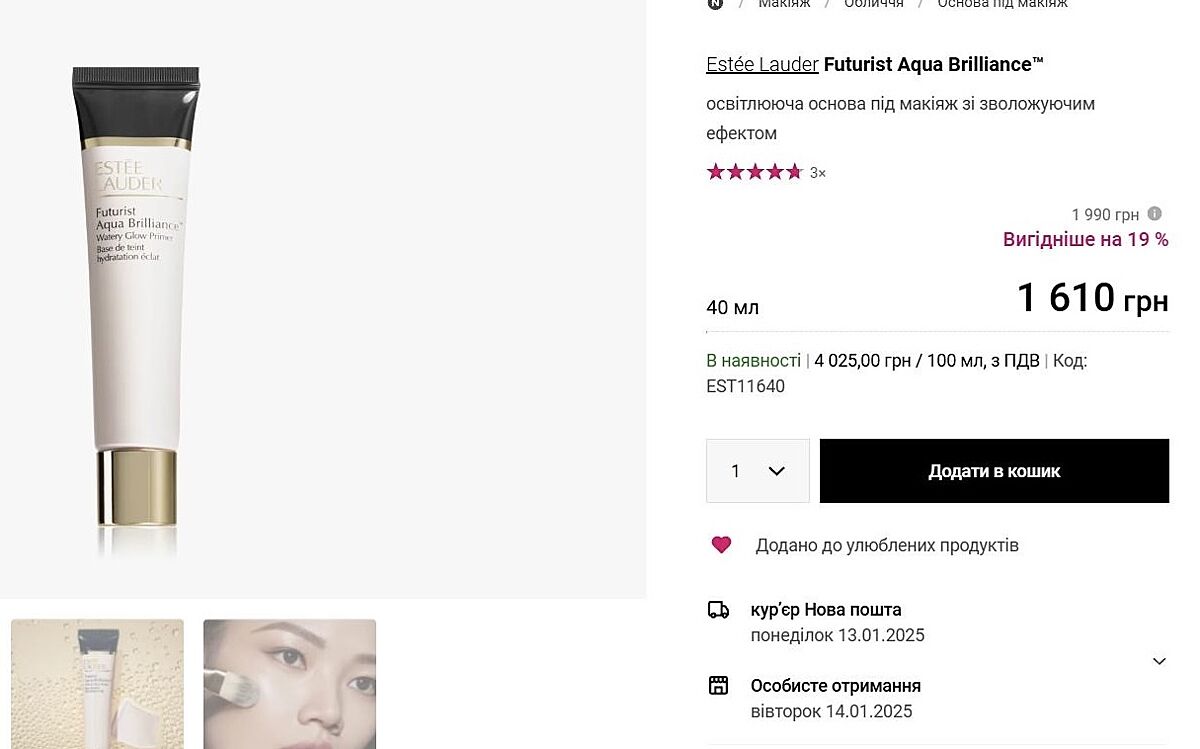Open the Основа під макіяж breadcrumb
Screen dimensions: 1200x749
(1002, 4)
